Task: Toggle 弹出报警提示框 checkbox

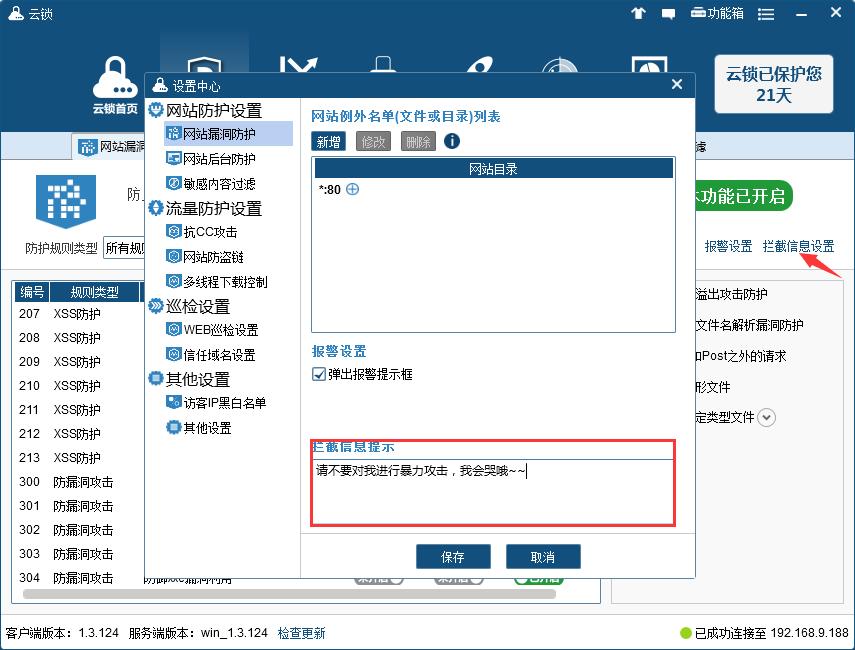Action: coord(318,374)
